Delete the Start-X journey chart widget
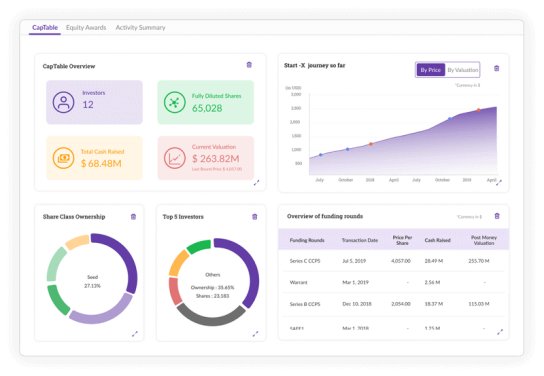Viewport: 544px width, 376px height. click(x=496, y=68)
